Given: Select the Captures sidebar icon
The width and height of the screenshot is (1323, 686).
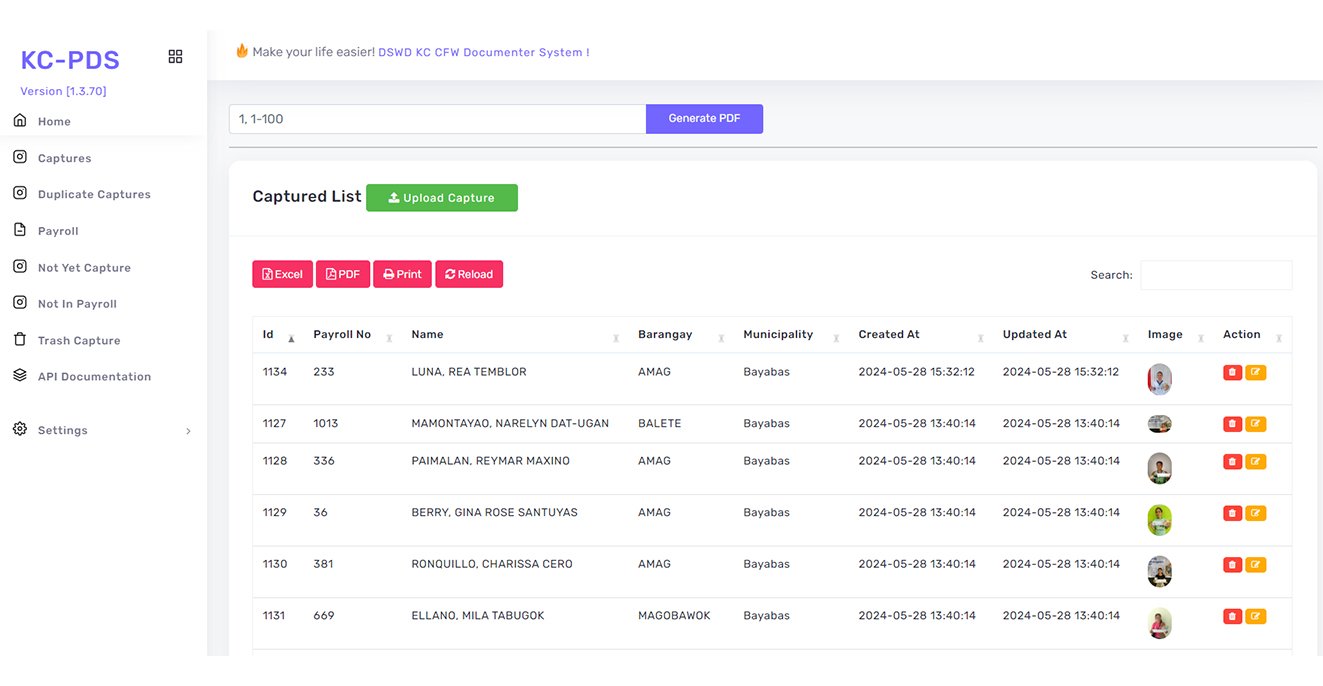Looking at the screenshot, I should 18,157.
